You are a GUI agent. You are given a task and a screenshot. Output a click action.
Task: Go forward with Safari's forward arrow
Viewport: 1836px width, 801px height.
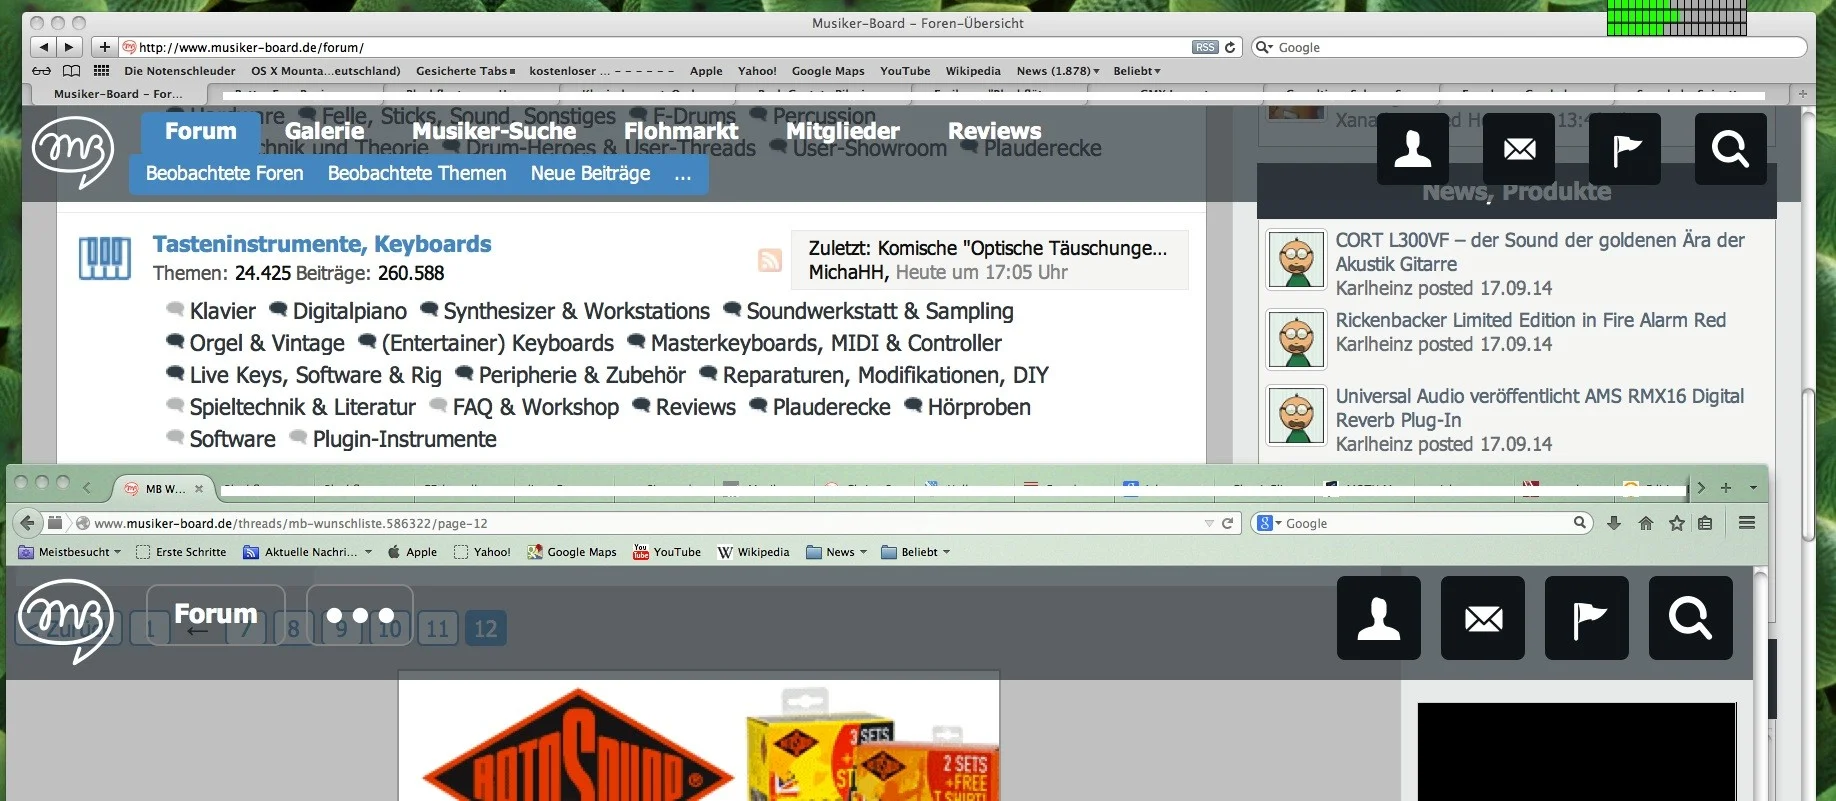(x=69, y=47)
